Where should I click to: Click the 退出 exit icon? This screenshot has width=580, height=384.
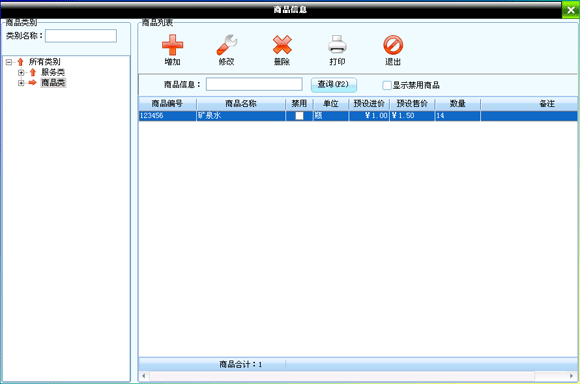[393, 45]
